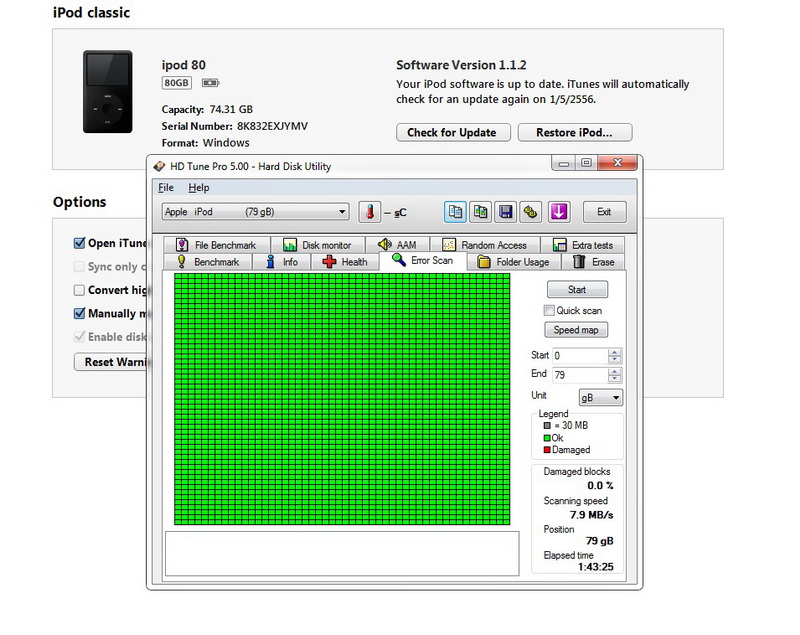The width and height of the screenshot is (800, 635).
Task: Click Check for Update in iTunes
Action: click(453, 133)
